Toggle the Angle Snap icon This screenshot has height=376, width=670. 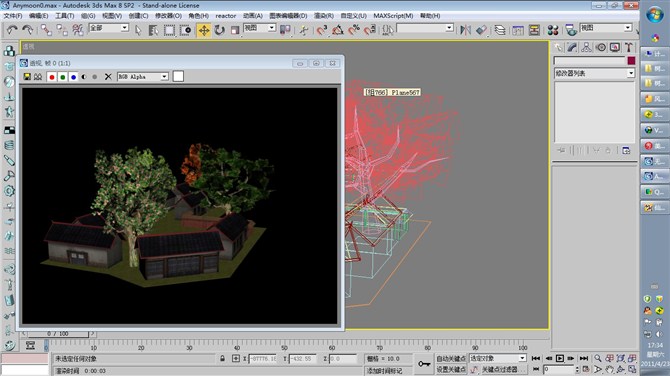pos(338,30)
